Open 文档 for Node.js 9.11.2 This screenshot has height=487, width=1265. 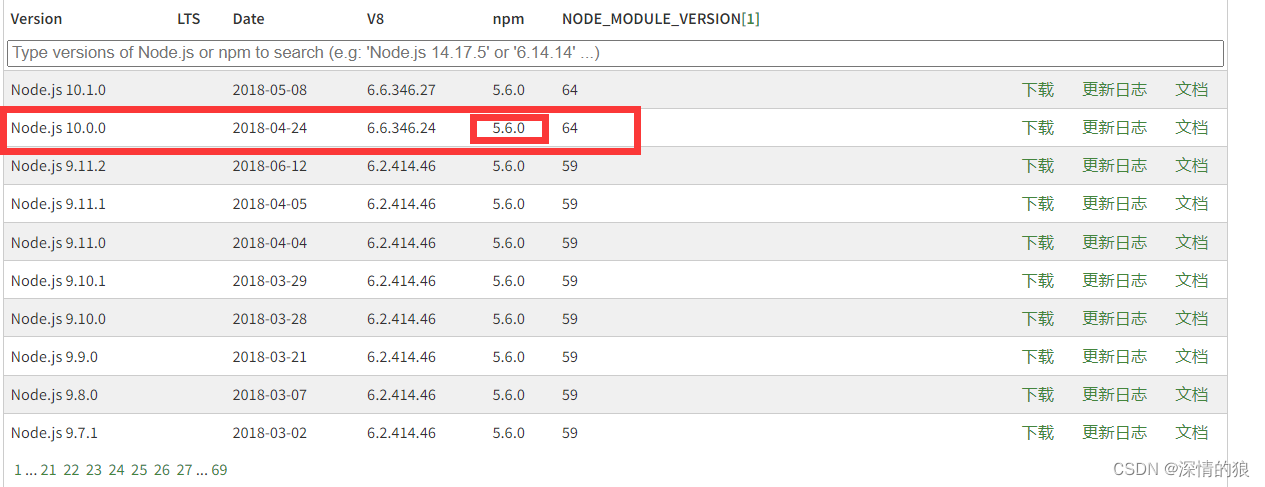click(x=1191, y=166)
